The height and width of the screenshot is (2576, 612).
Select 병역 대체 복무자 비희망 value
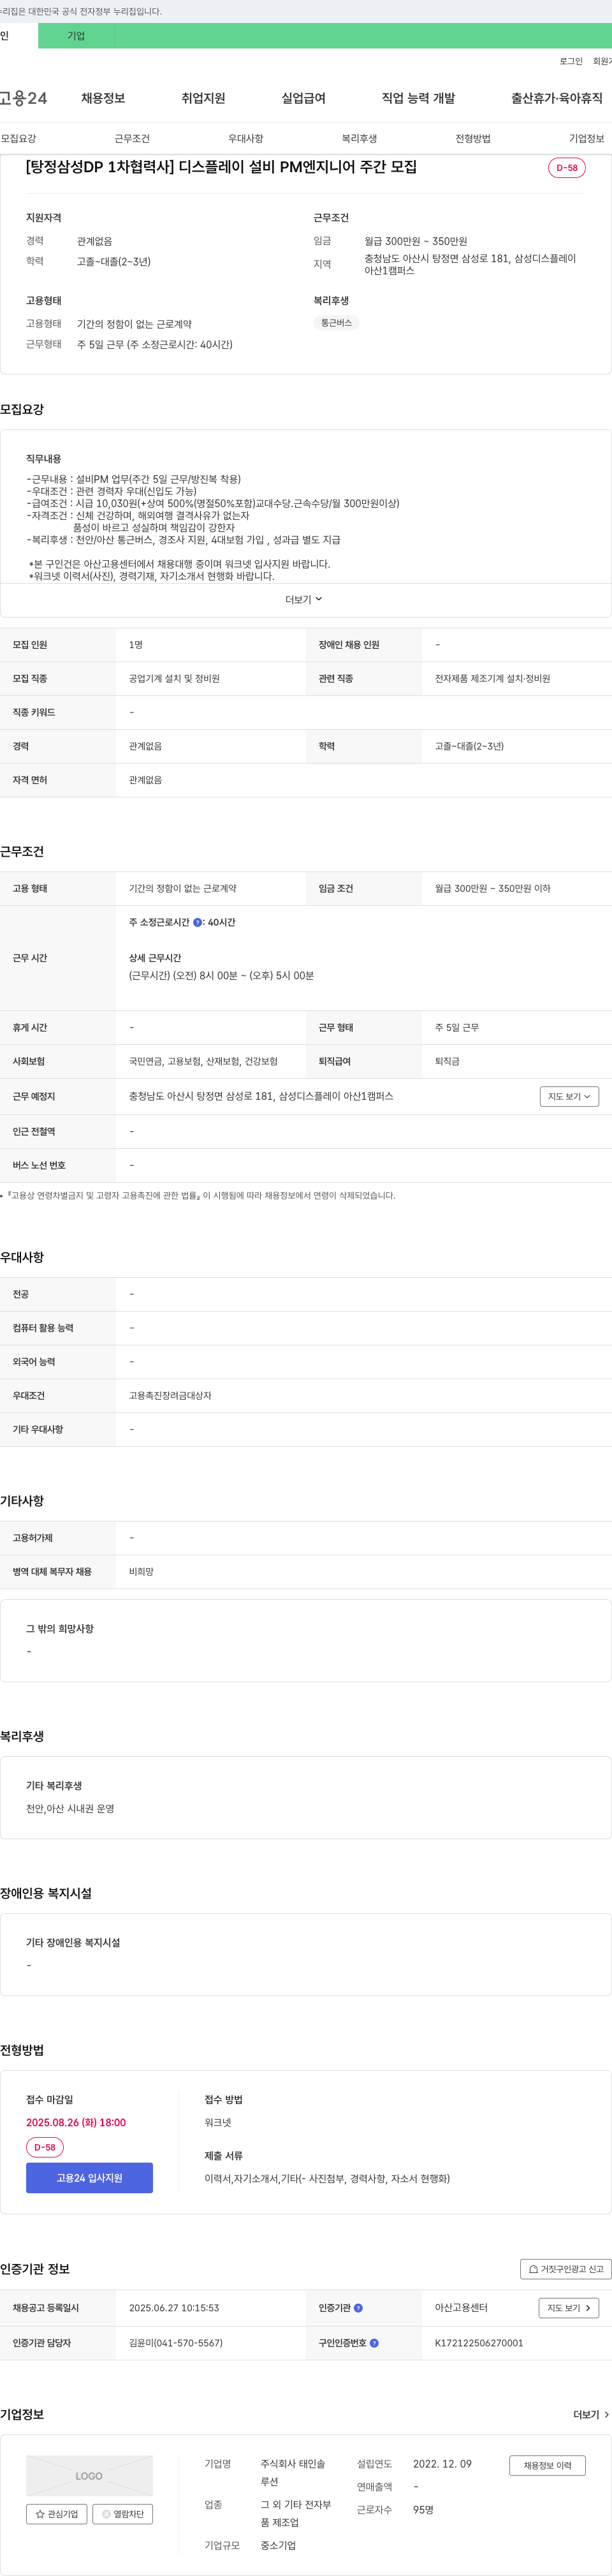coord(141,1571)
